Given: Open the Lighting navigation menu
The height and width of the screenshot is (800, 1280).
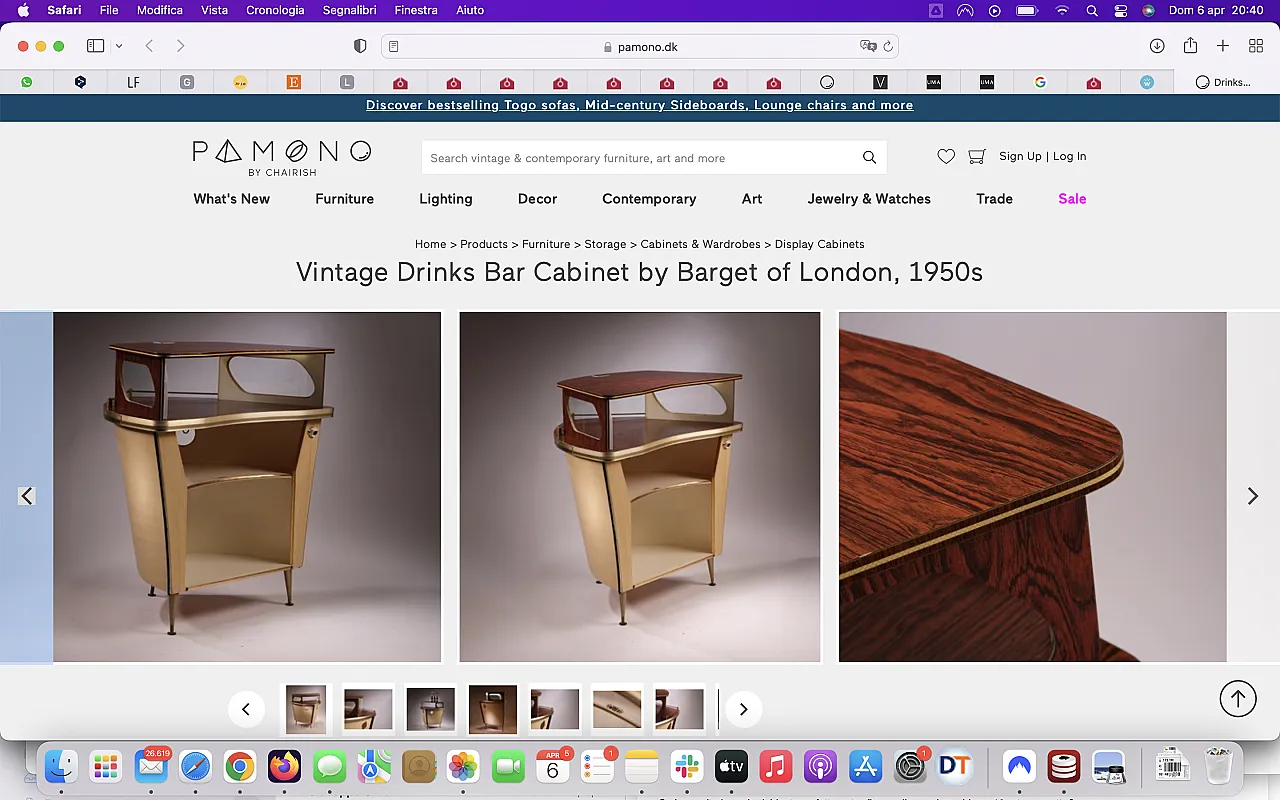Looking at the screenshot, I should [x=446, y=199].
